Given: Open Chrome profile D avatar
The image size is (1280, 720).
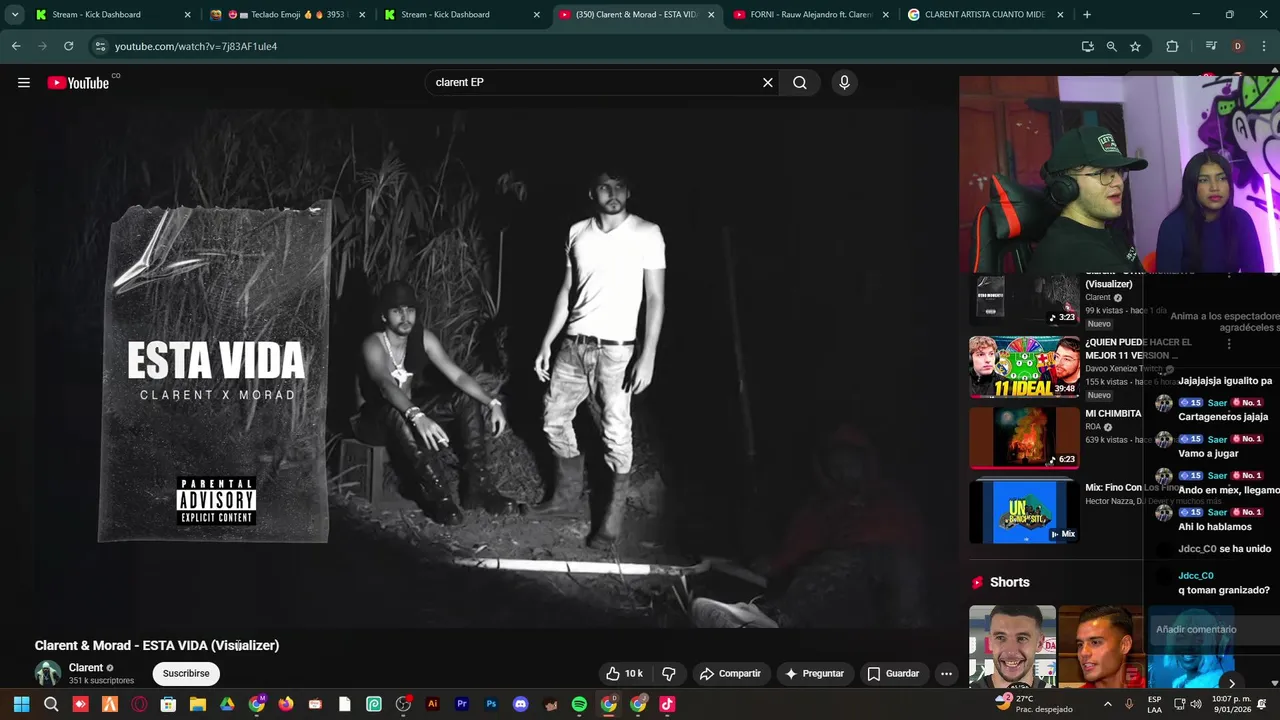Looking at the screenshot, I should tap(1238, 46).
